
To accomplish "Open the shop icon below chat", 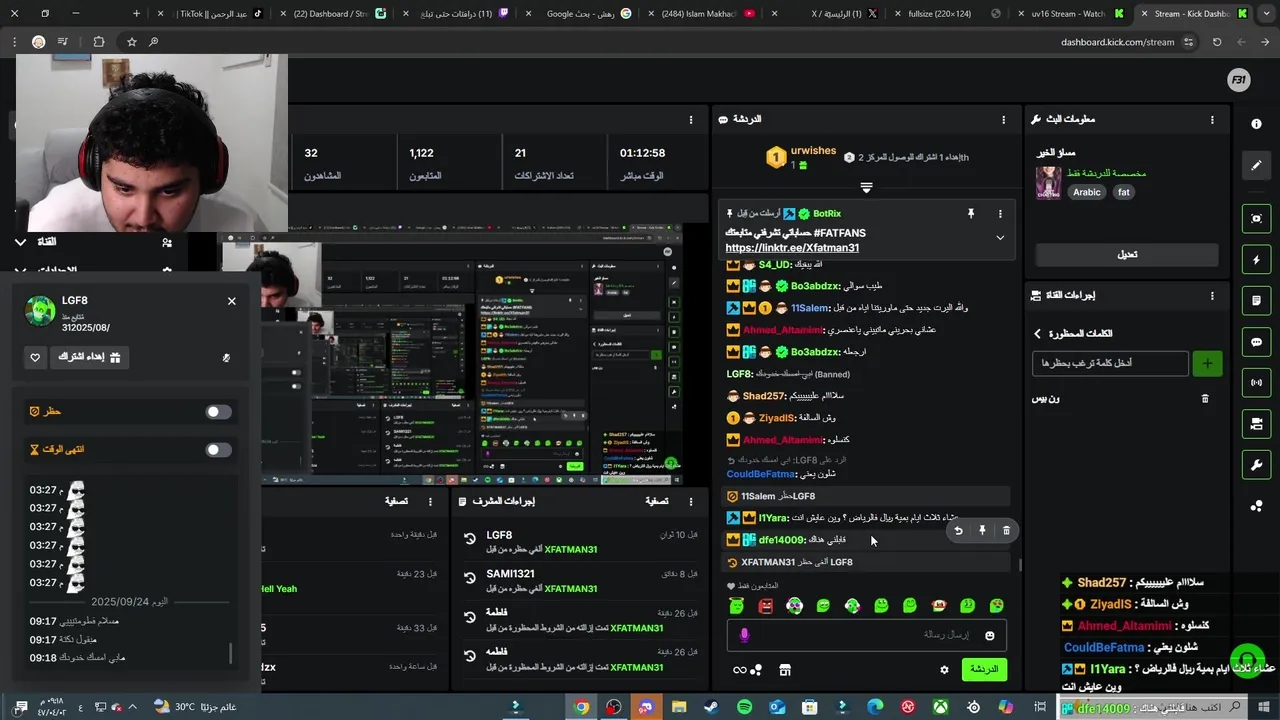I will tap(785, 670).
